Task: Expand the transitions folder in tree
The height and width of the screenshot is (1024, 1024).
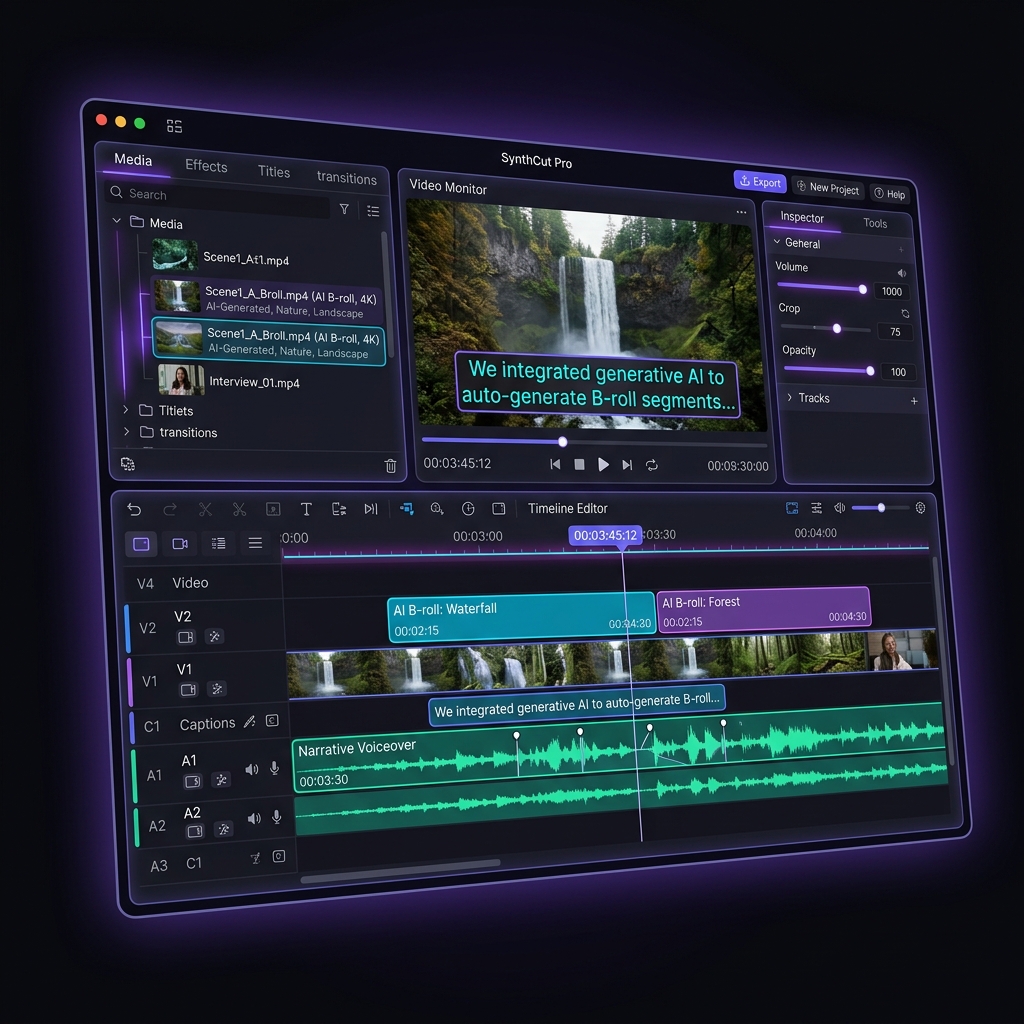Action: click(127, 431)
